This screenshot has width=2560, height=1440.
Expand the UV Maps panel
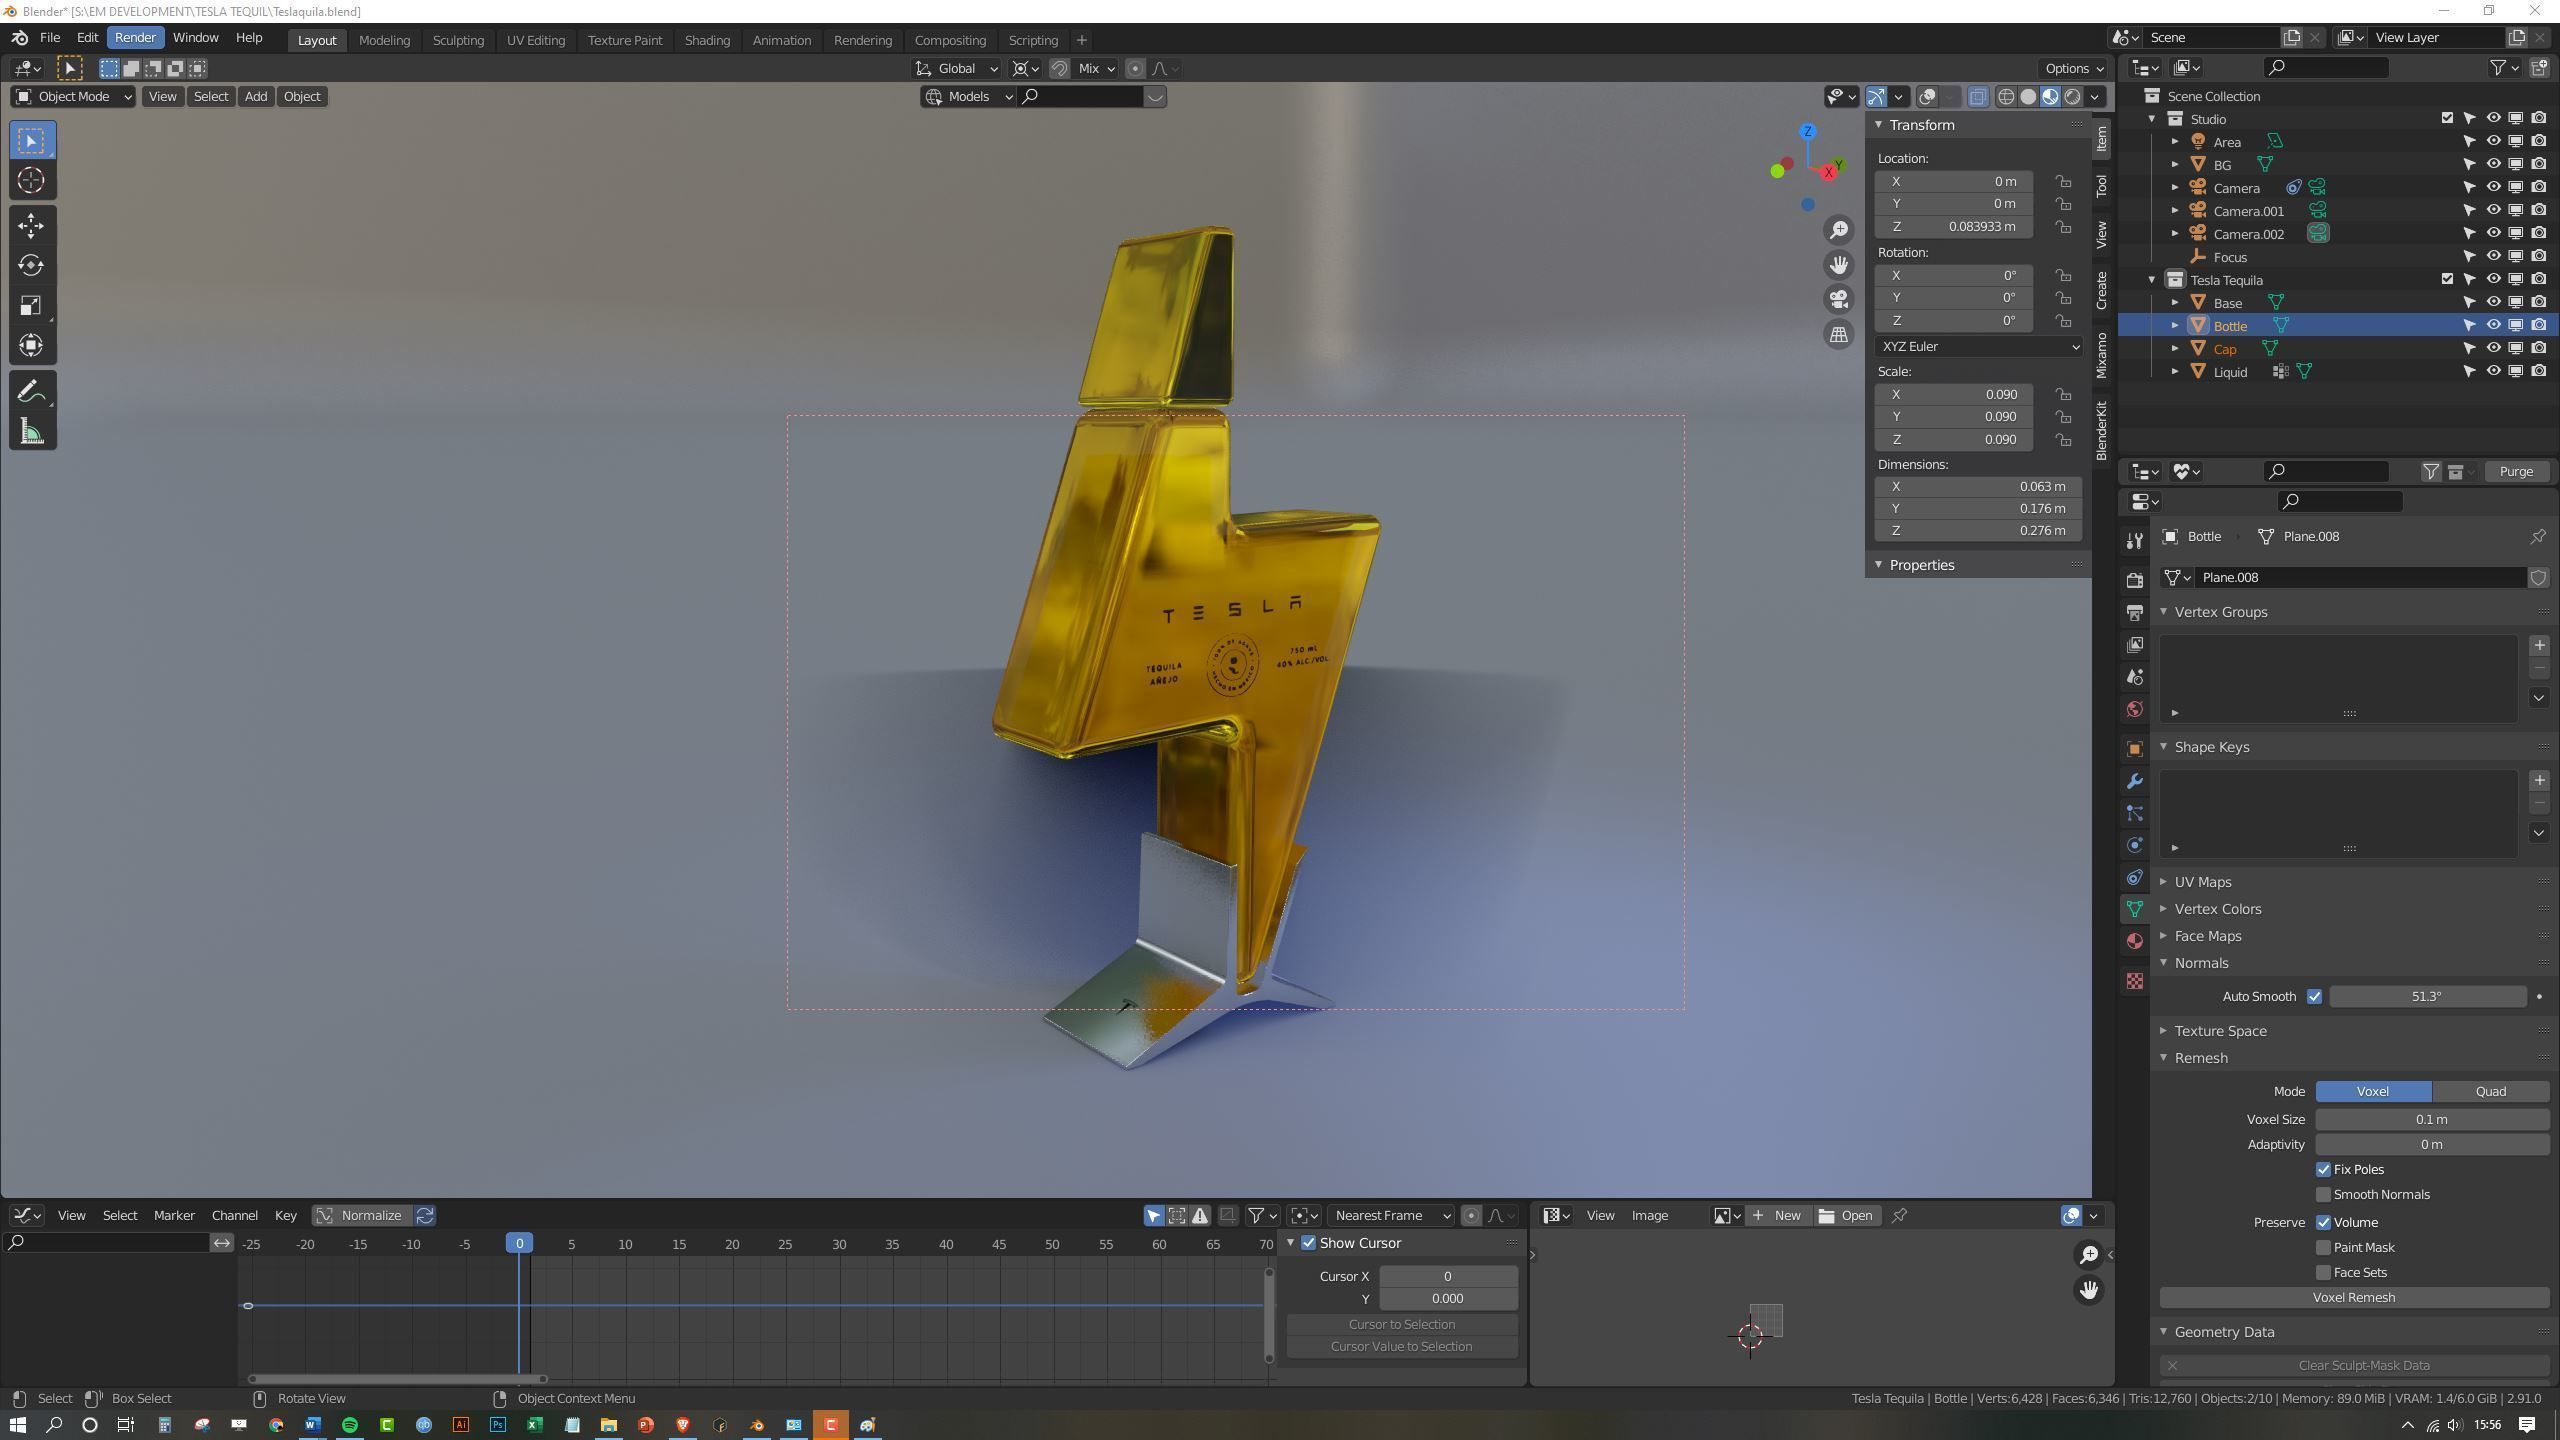(x=2202, y=882)
